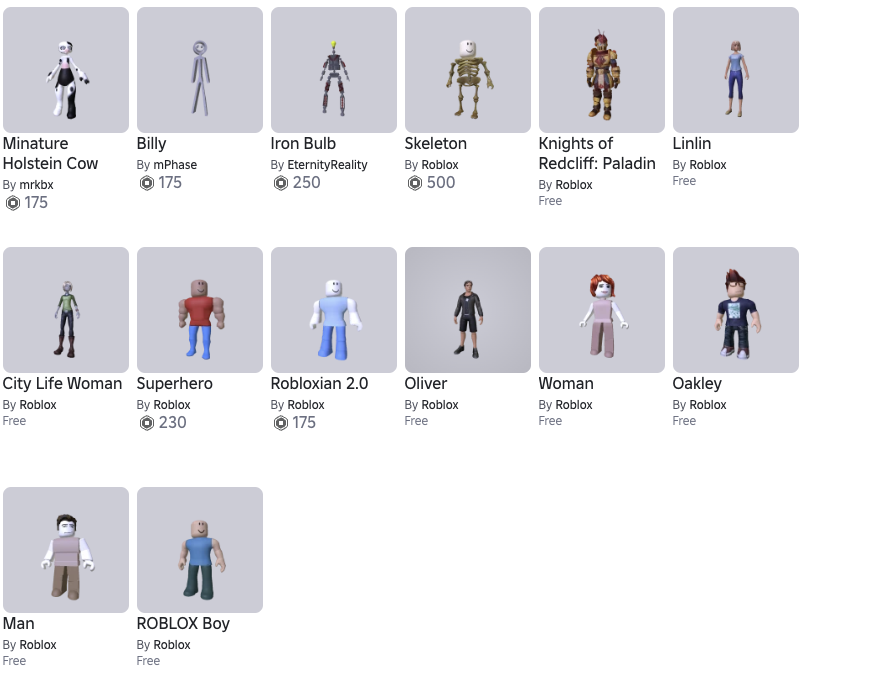The image size is (872, 698).
Task: Open the Billy avatar thumbnail
Action: point(200,70)
